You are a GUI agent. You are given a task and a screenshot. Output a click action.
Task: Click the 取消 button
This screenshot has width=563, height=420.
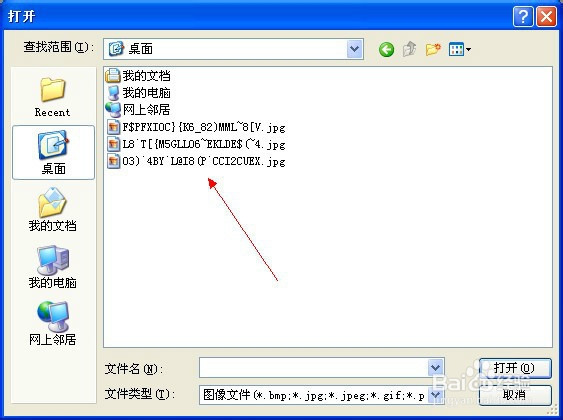515,395
